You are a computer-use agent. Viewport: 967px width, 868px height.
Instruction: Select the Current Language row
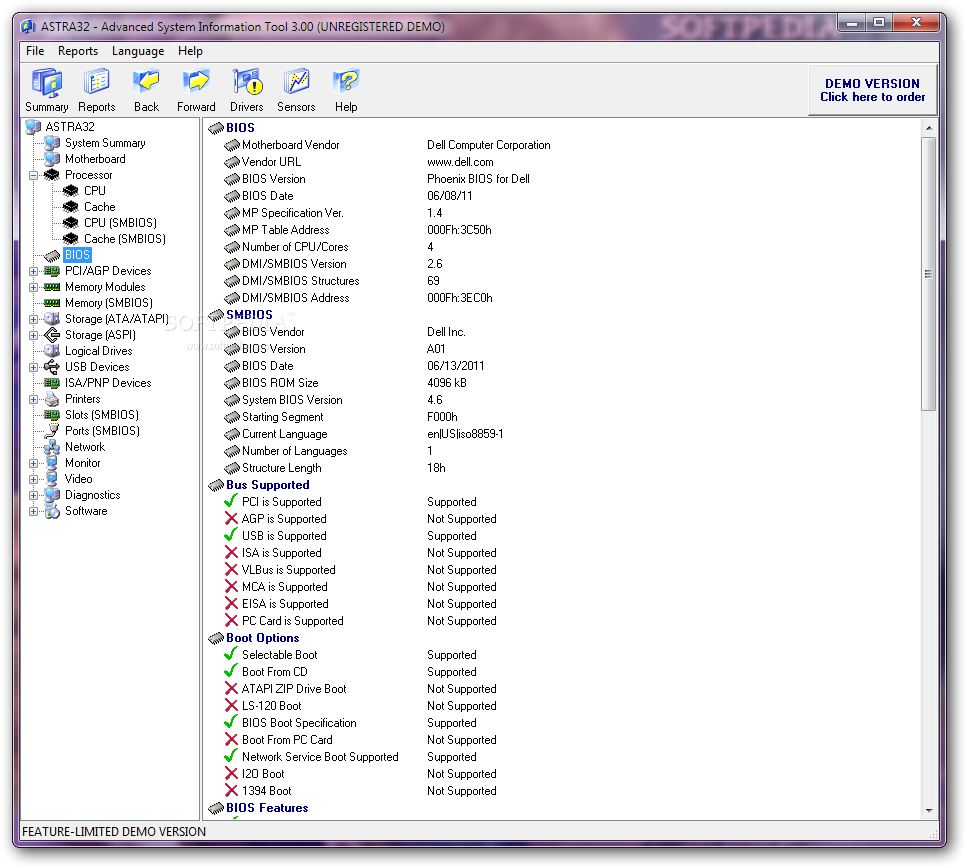[364, 434]
